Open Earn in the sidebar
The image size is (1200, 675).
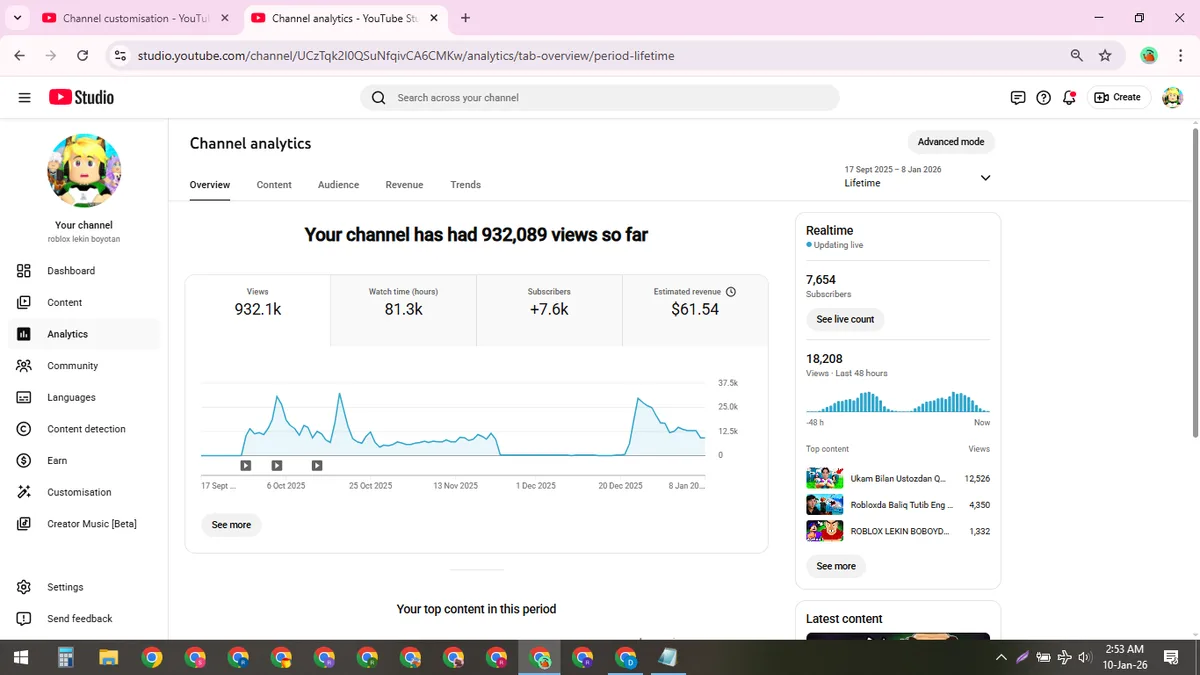coord(84,461)
